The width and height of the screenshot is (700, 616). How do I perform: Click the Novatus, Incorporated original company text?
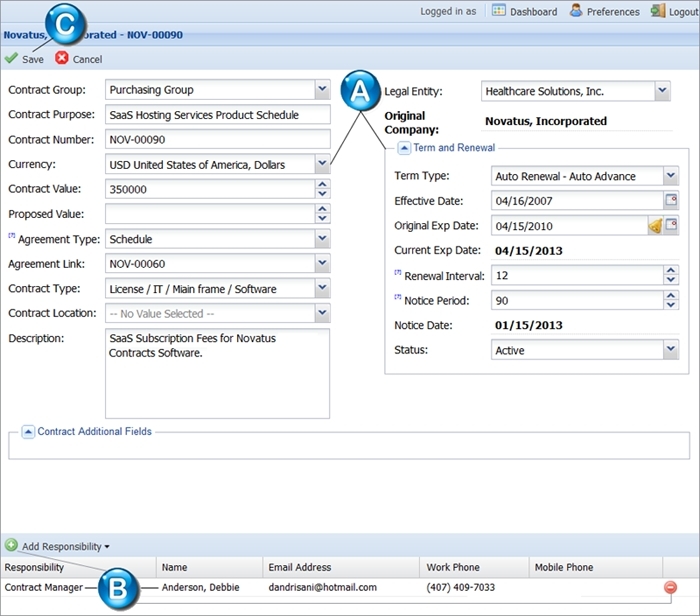pos(546,121)
